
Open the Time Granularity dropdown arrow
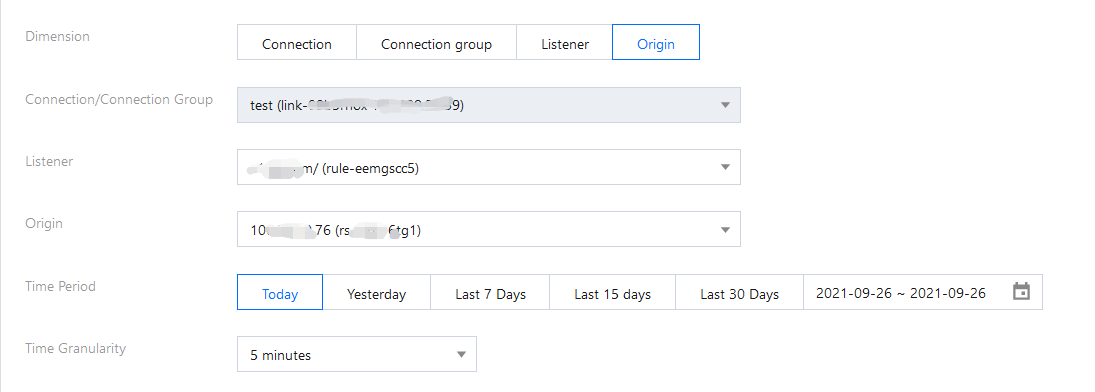[461, 354]
